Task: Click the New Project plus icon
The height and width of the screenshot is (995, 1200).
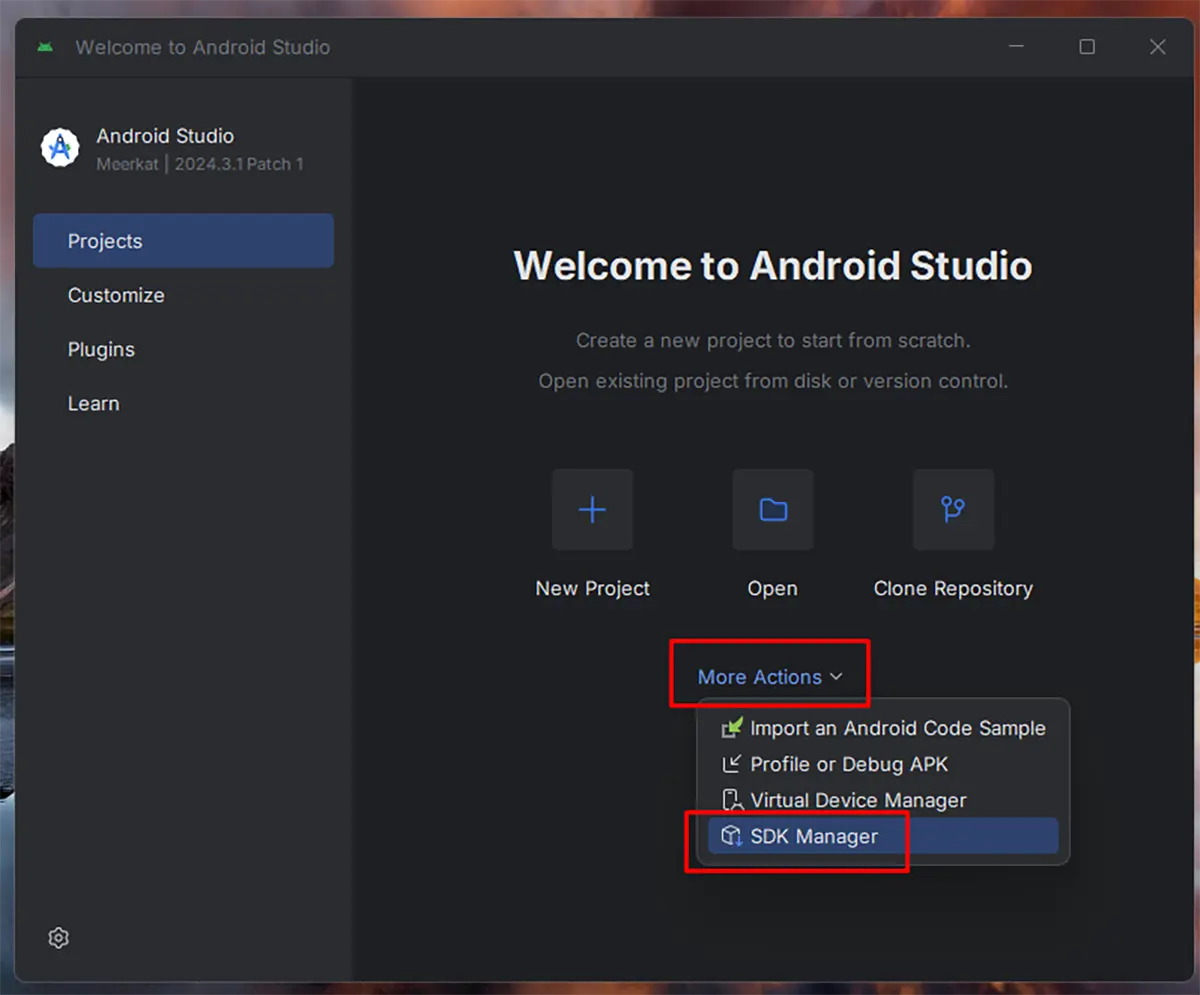Action: coord(592,510)
